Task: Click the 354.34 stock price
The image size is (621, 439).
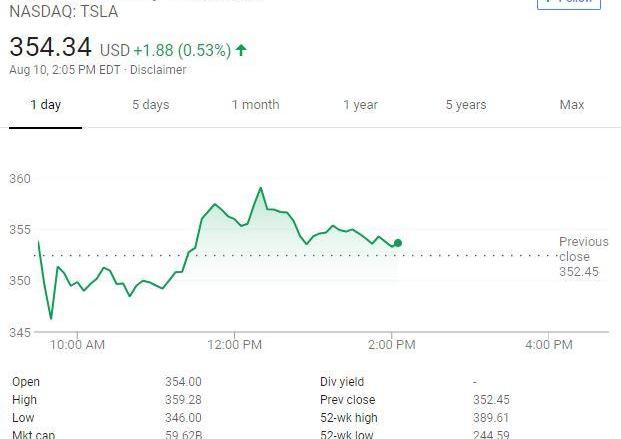Action: 50,46
